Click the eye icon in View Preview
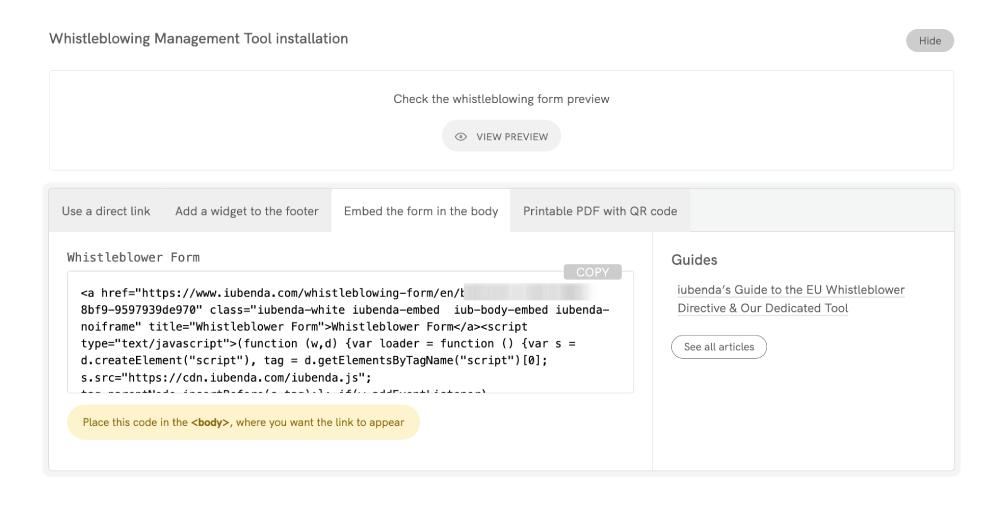 tap(462, 137)
